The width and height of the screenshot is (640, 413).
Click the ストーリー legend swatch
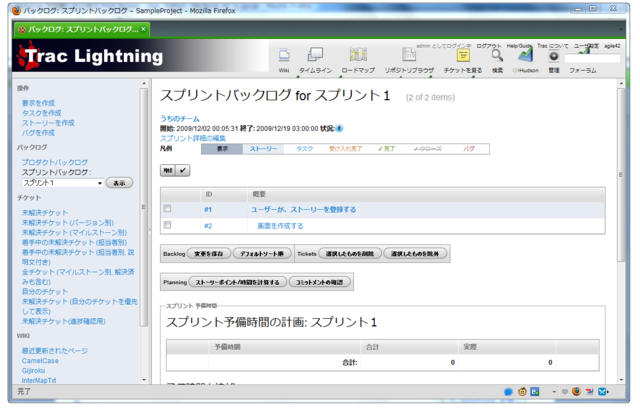click(263, 149)
